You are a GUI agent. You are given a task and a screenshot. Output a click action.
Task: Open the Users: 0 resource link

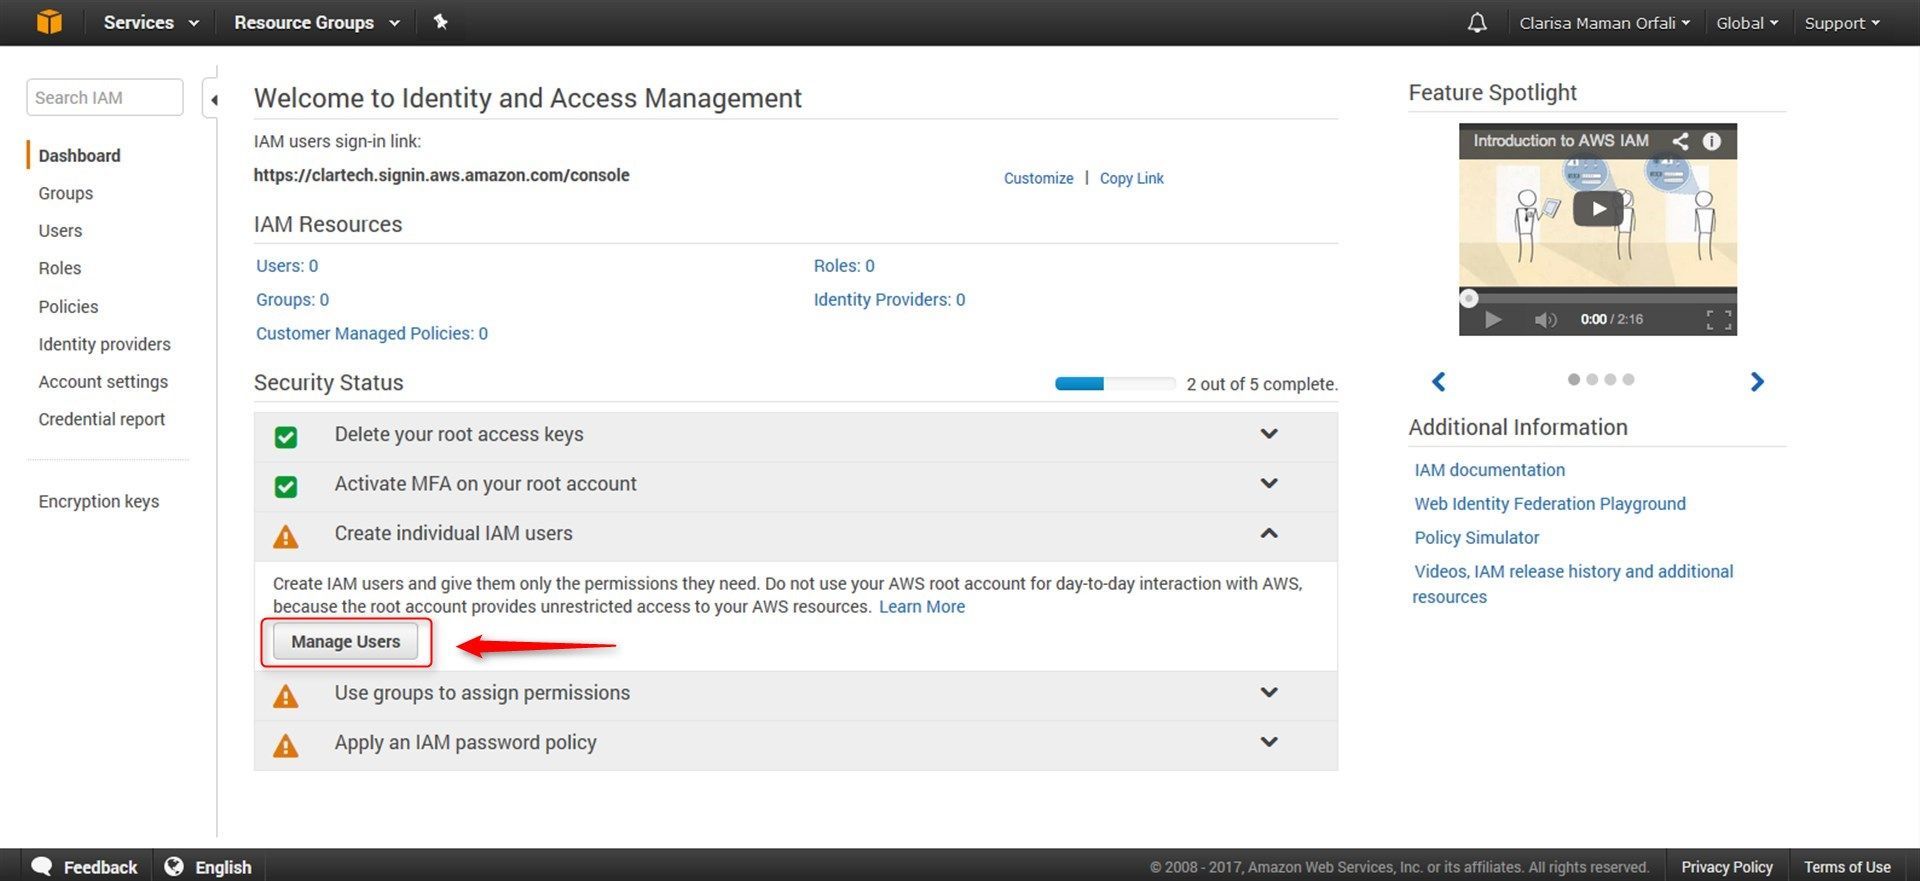point(287,265)
